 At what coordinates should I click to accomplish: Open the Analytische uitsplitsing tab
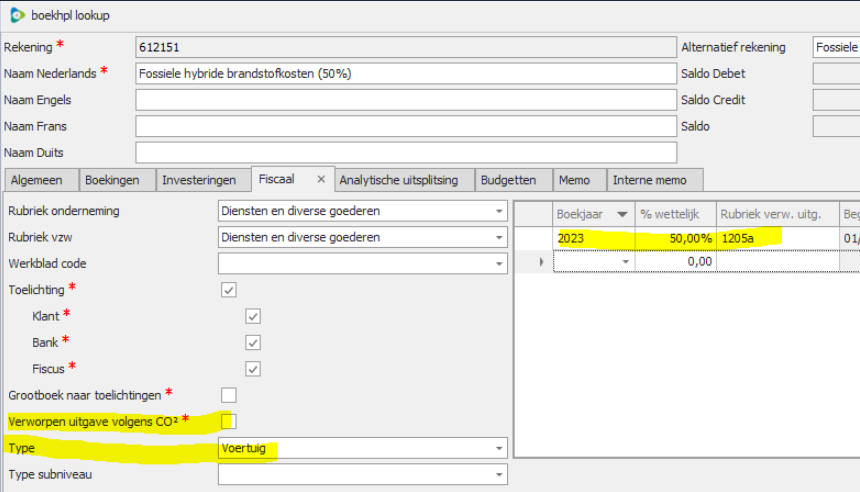(398, 180)
